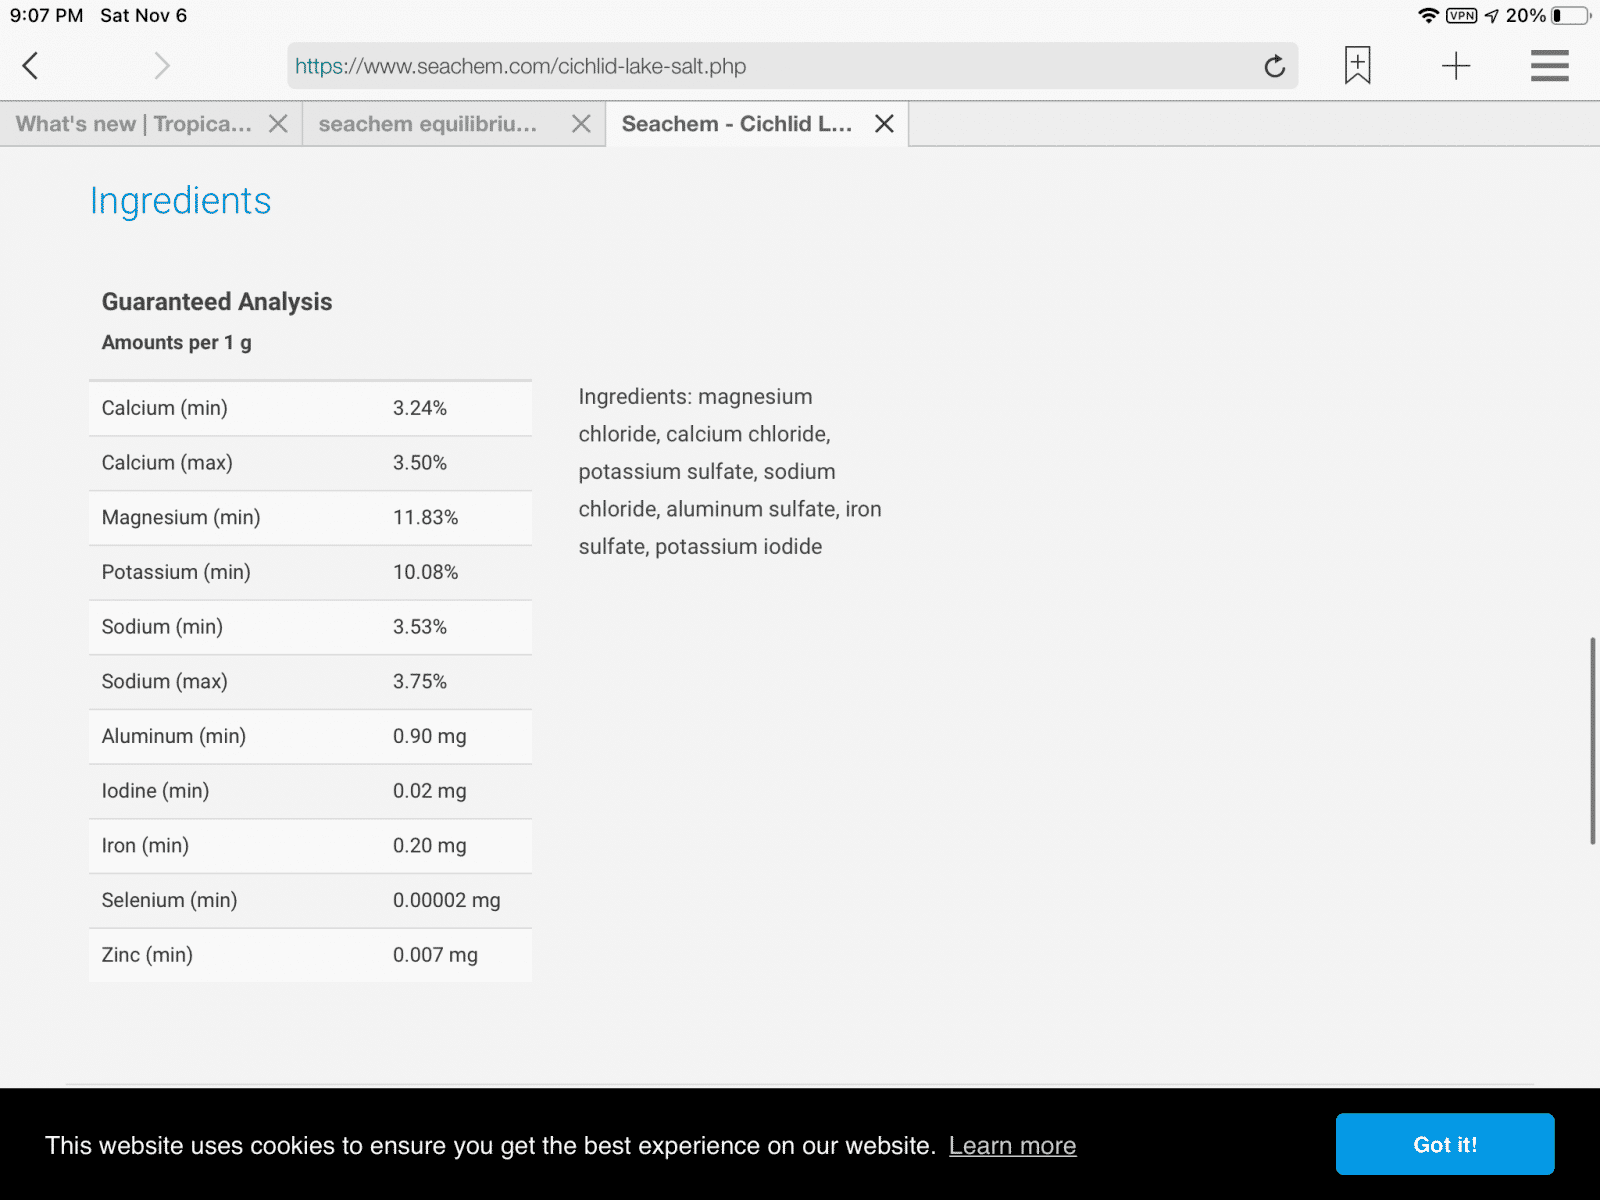The image size is (1600, 1200).
Task: Click the 3.24% value
Action: 420,408
